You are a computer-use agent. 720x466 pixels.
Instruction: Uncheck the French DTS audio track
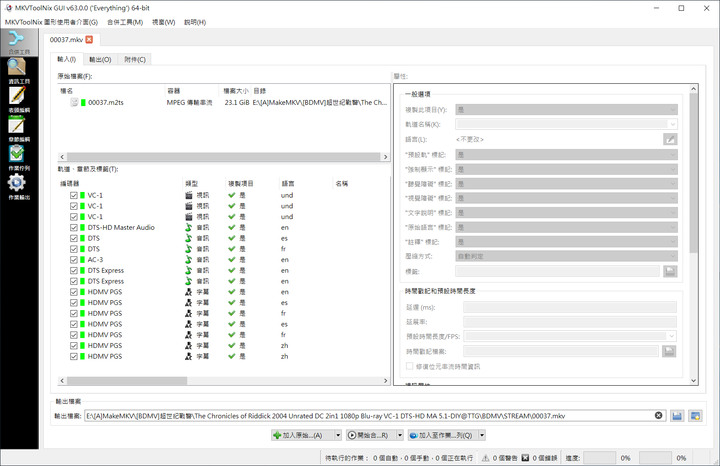coord(74,249)
